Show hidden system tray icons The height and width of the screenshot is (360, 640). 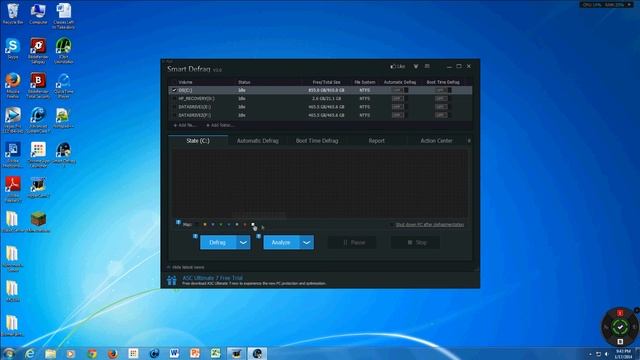pos(590,354)
